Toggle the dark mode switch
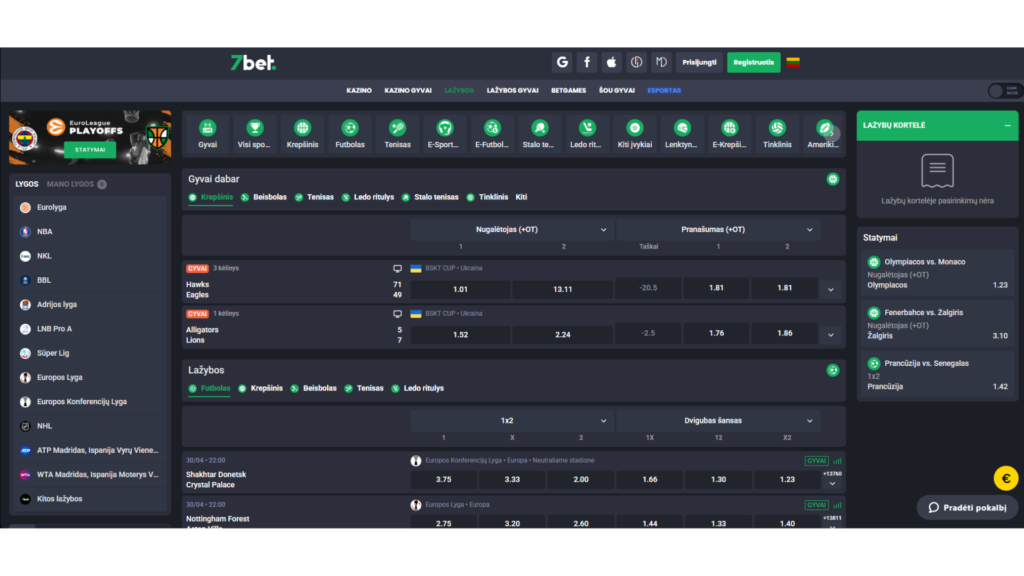 [x=1004, y=91]
